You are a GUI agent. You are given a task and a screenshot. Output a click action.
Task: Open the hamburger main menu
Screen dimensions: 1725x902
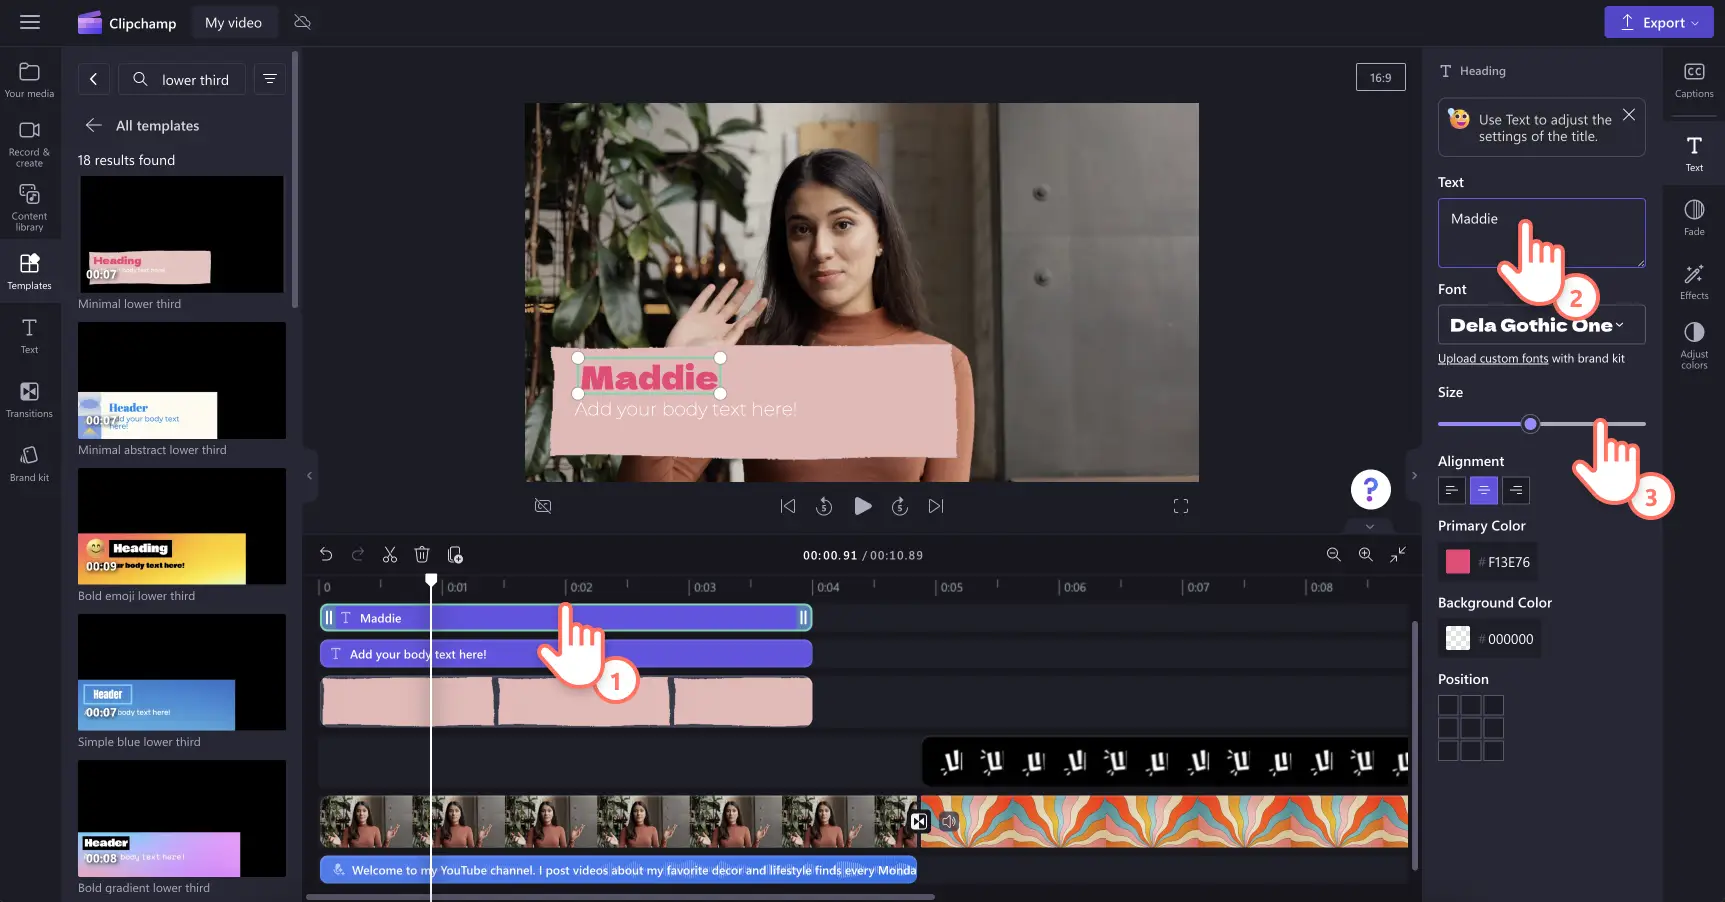coord(30,22)
